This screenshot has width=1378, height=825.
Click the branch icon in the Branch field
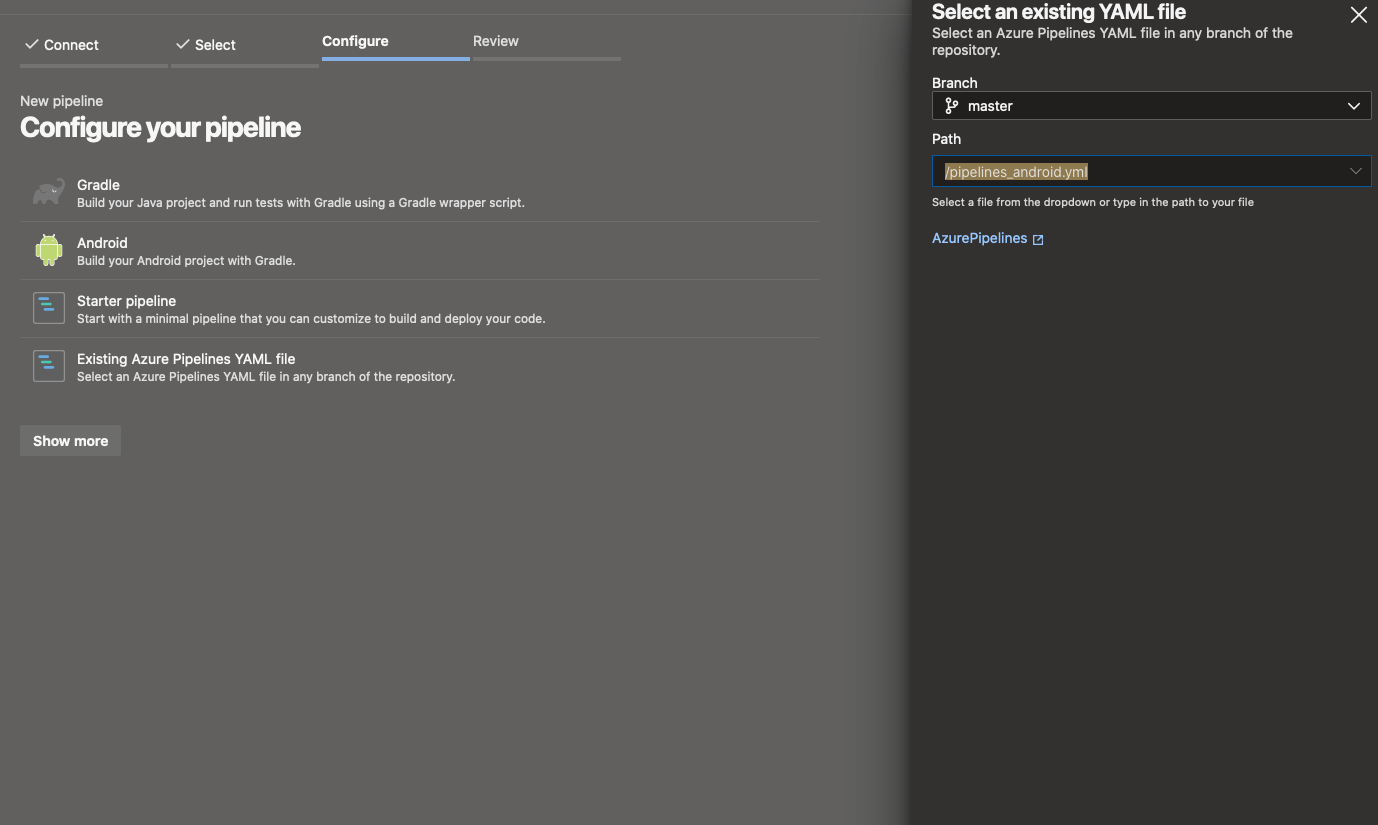click(x=951, y=106)
